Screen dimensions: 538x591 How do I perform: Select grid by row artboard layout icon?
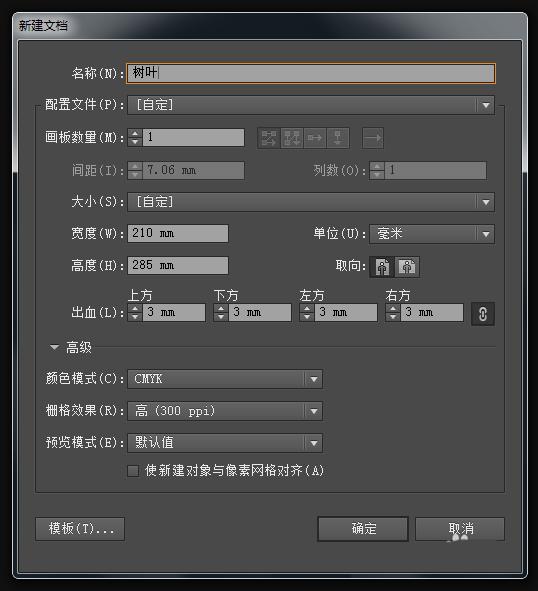(x=269, y=138)
